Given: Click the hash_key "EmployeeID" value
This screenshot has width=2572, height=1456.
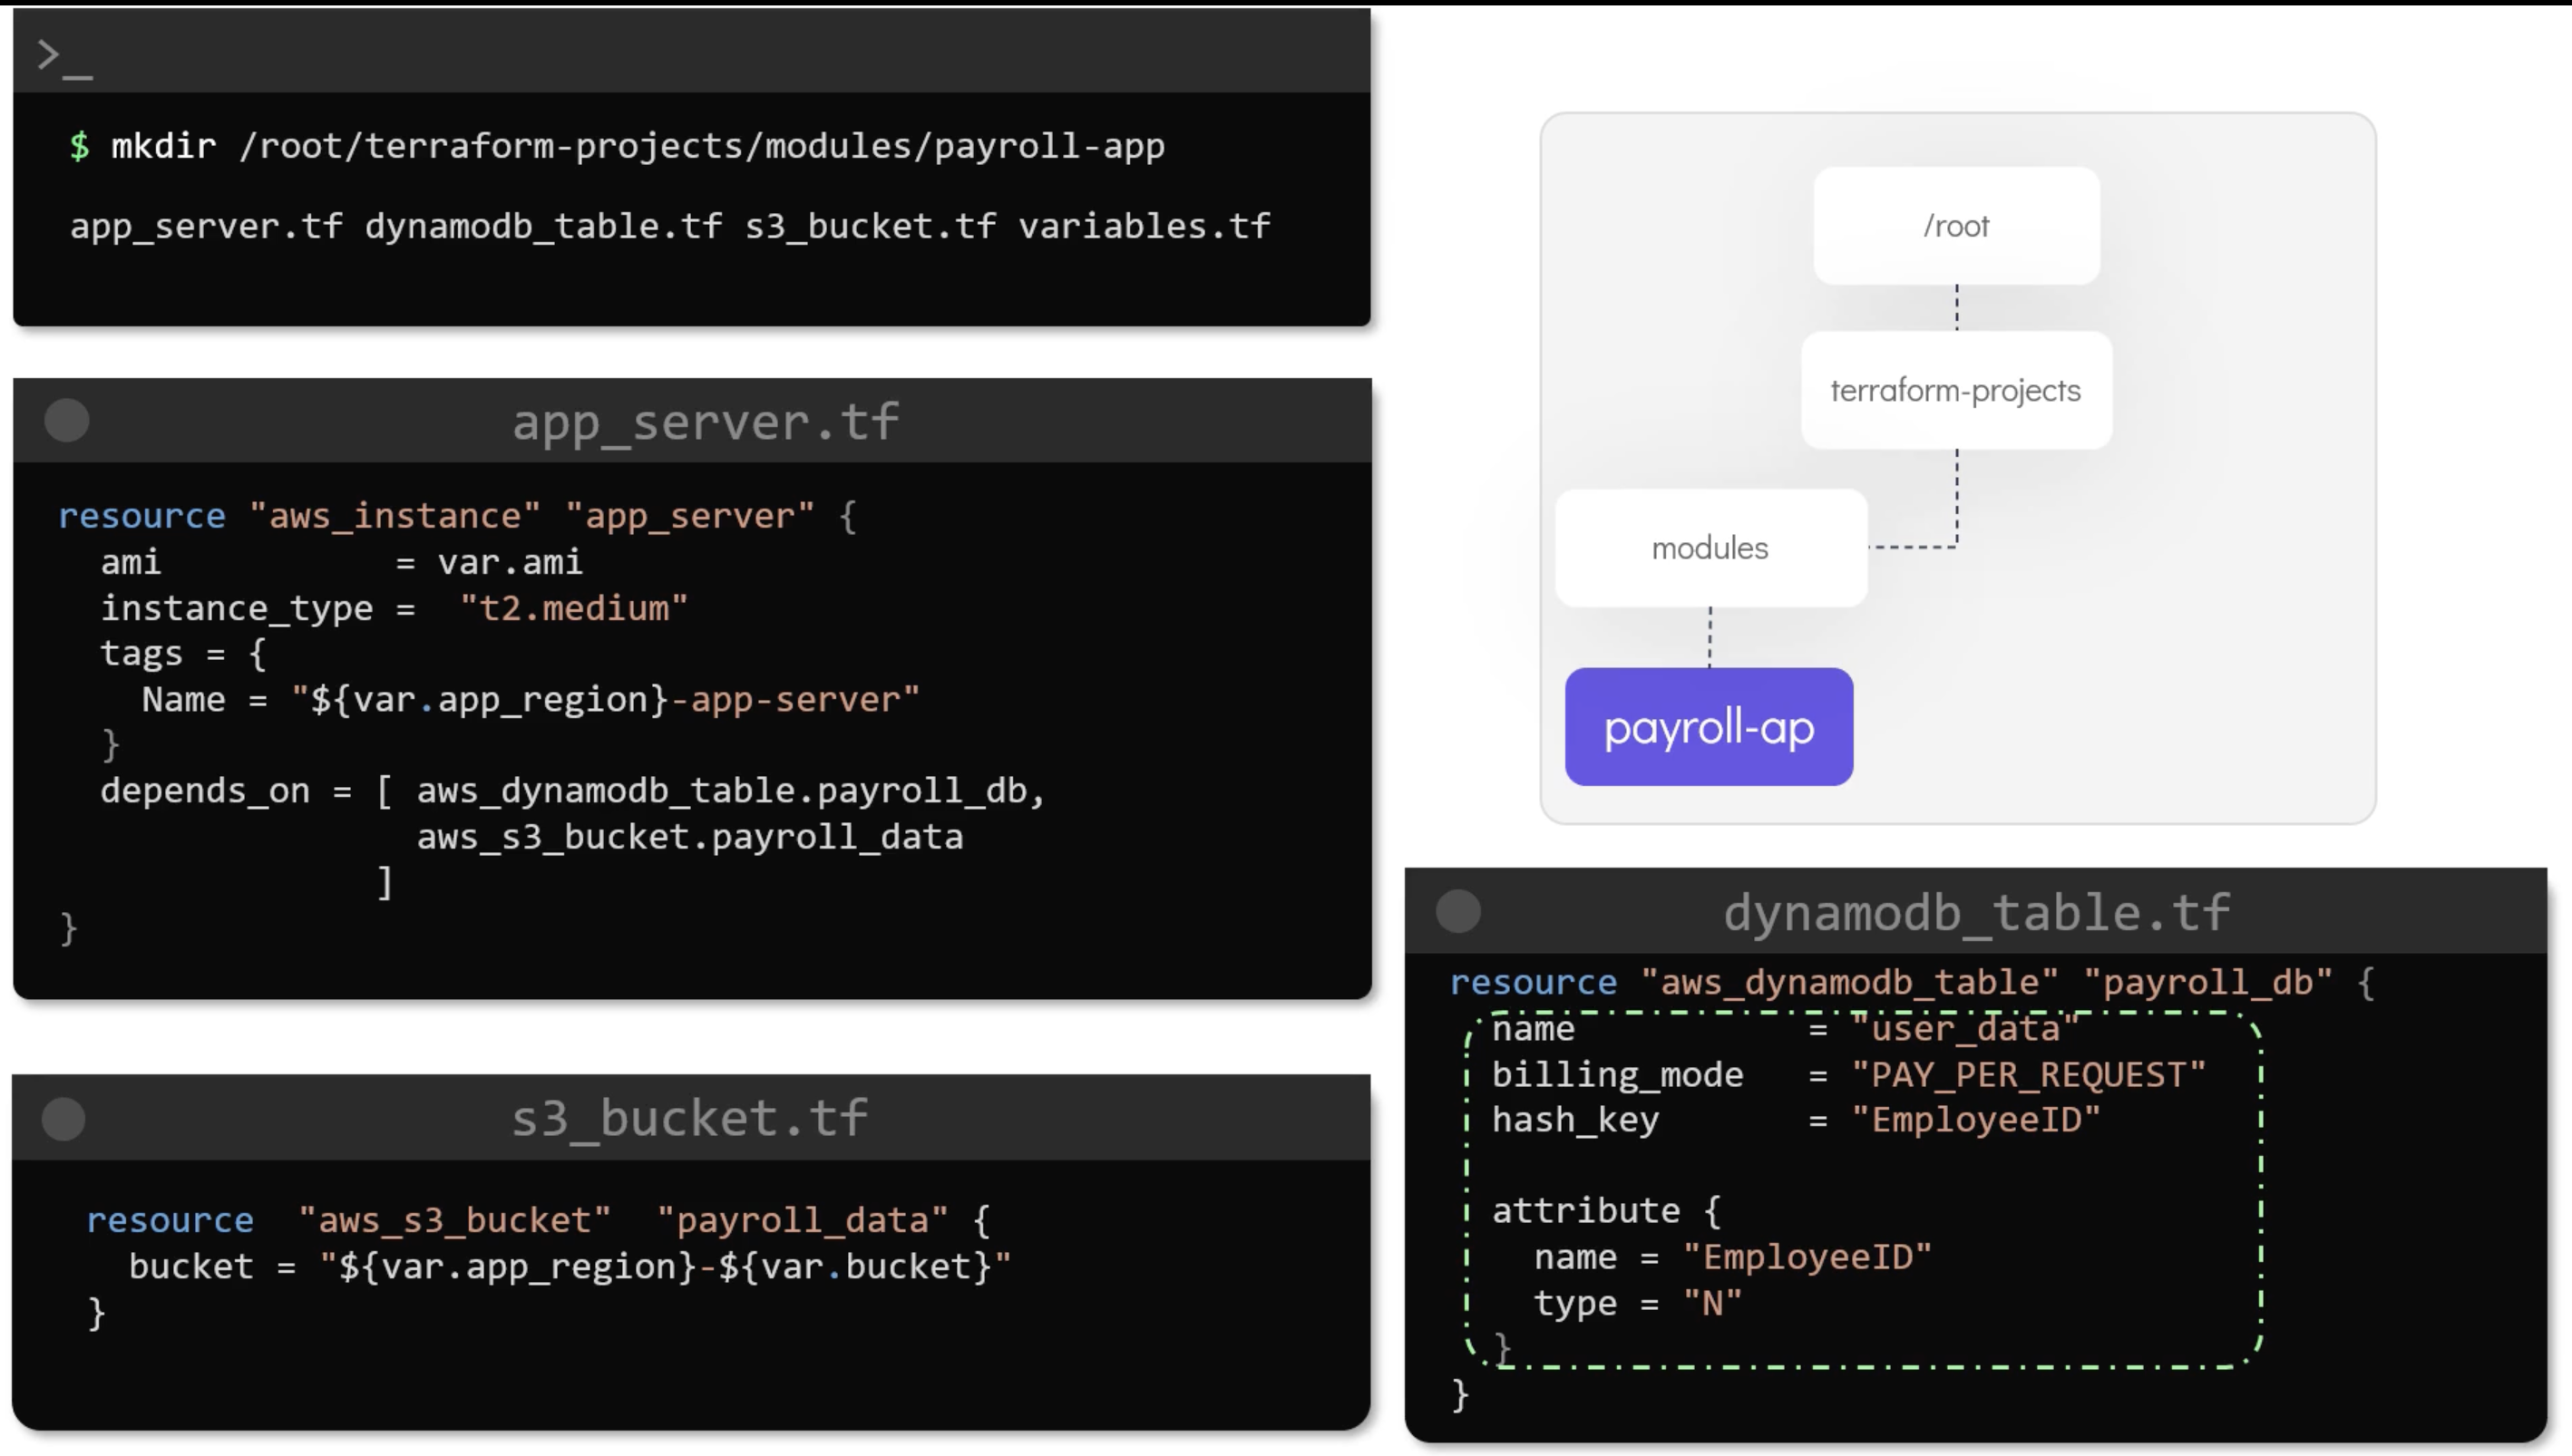Looking at the screenshot, I should tap(1976, 1120).
